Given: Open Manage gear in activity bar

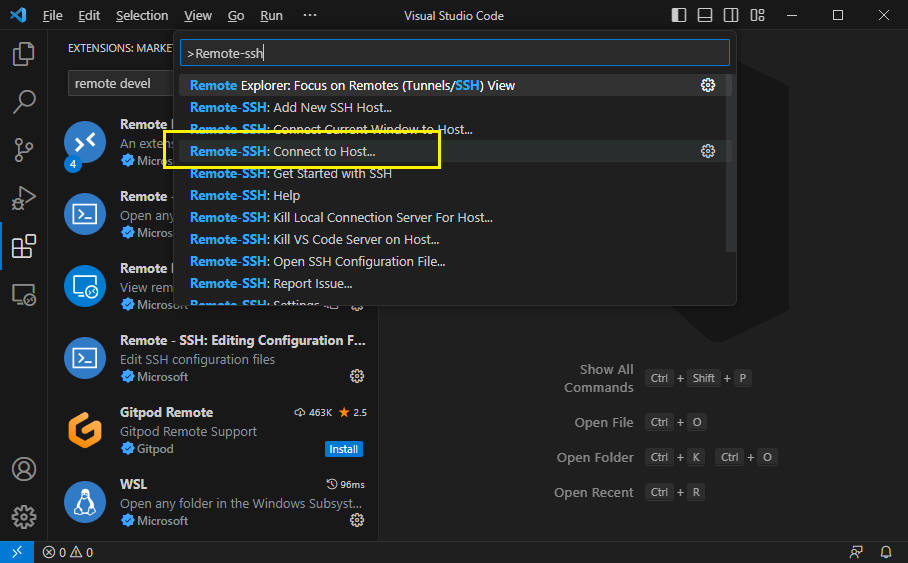Looking at the screenshot, I should coord(24,517).
